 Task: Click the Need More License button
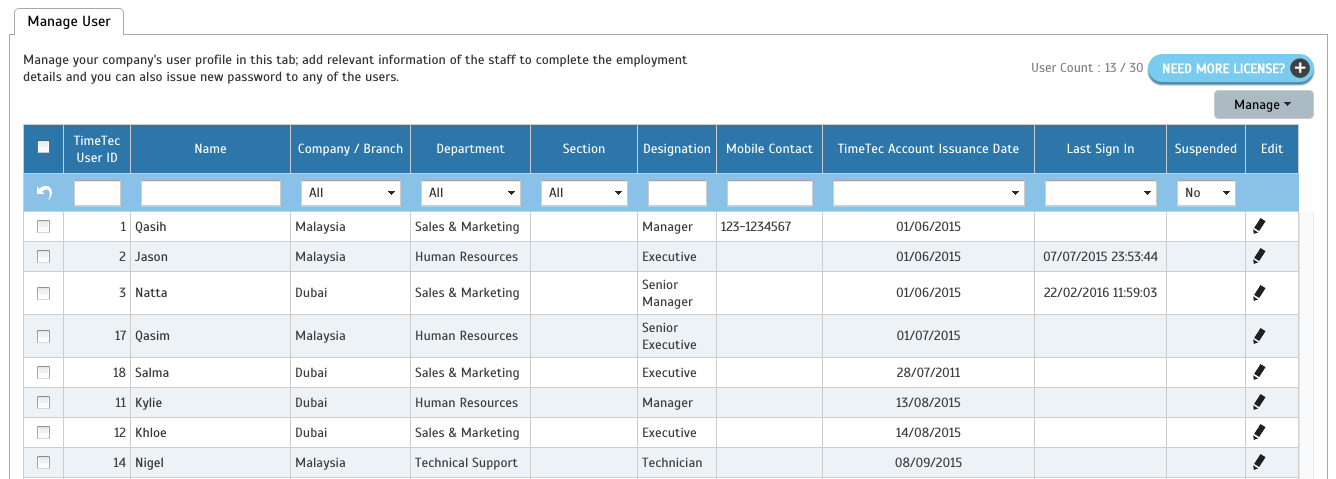1230,69
